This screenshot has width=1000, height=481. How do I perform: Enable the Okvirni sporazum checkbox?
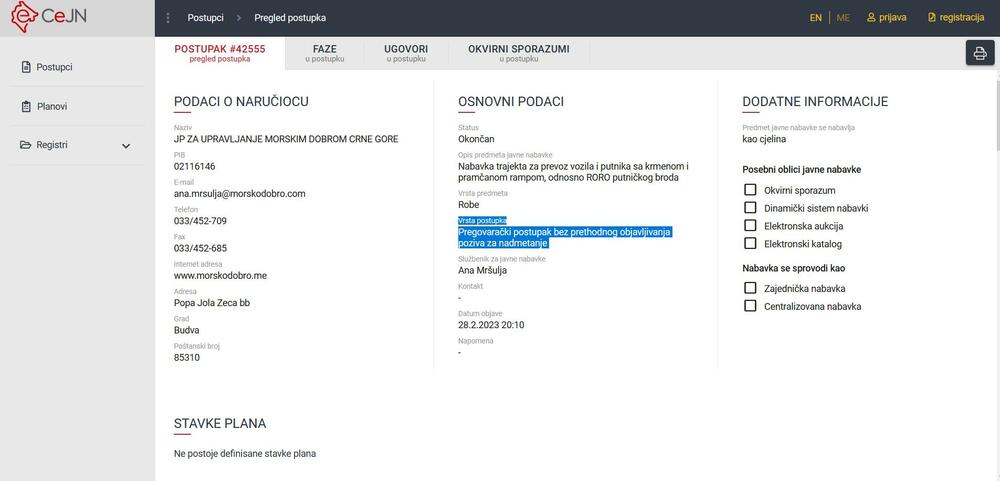750,190
